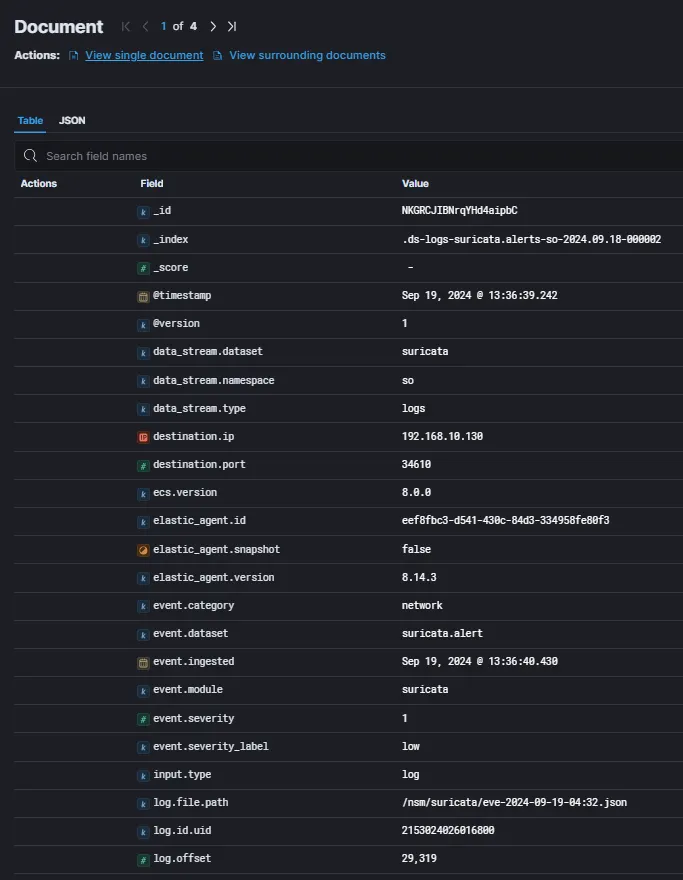Jump to last document arrow
Screen dimensions: 683x880
[x=232, y=26]
